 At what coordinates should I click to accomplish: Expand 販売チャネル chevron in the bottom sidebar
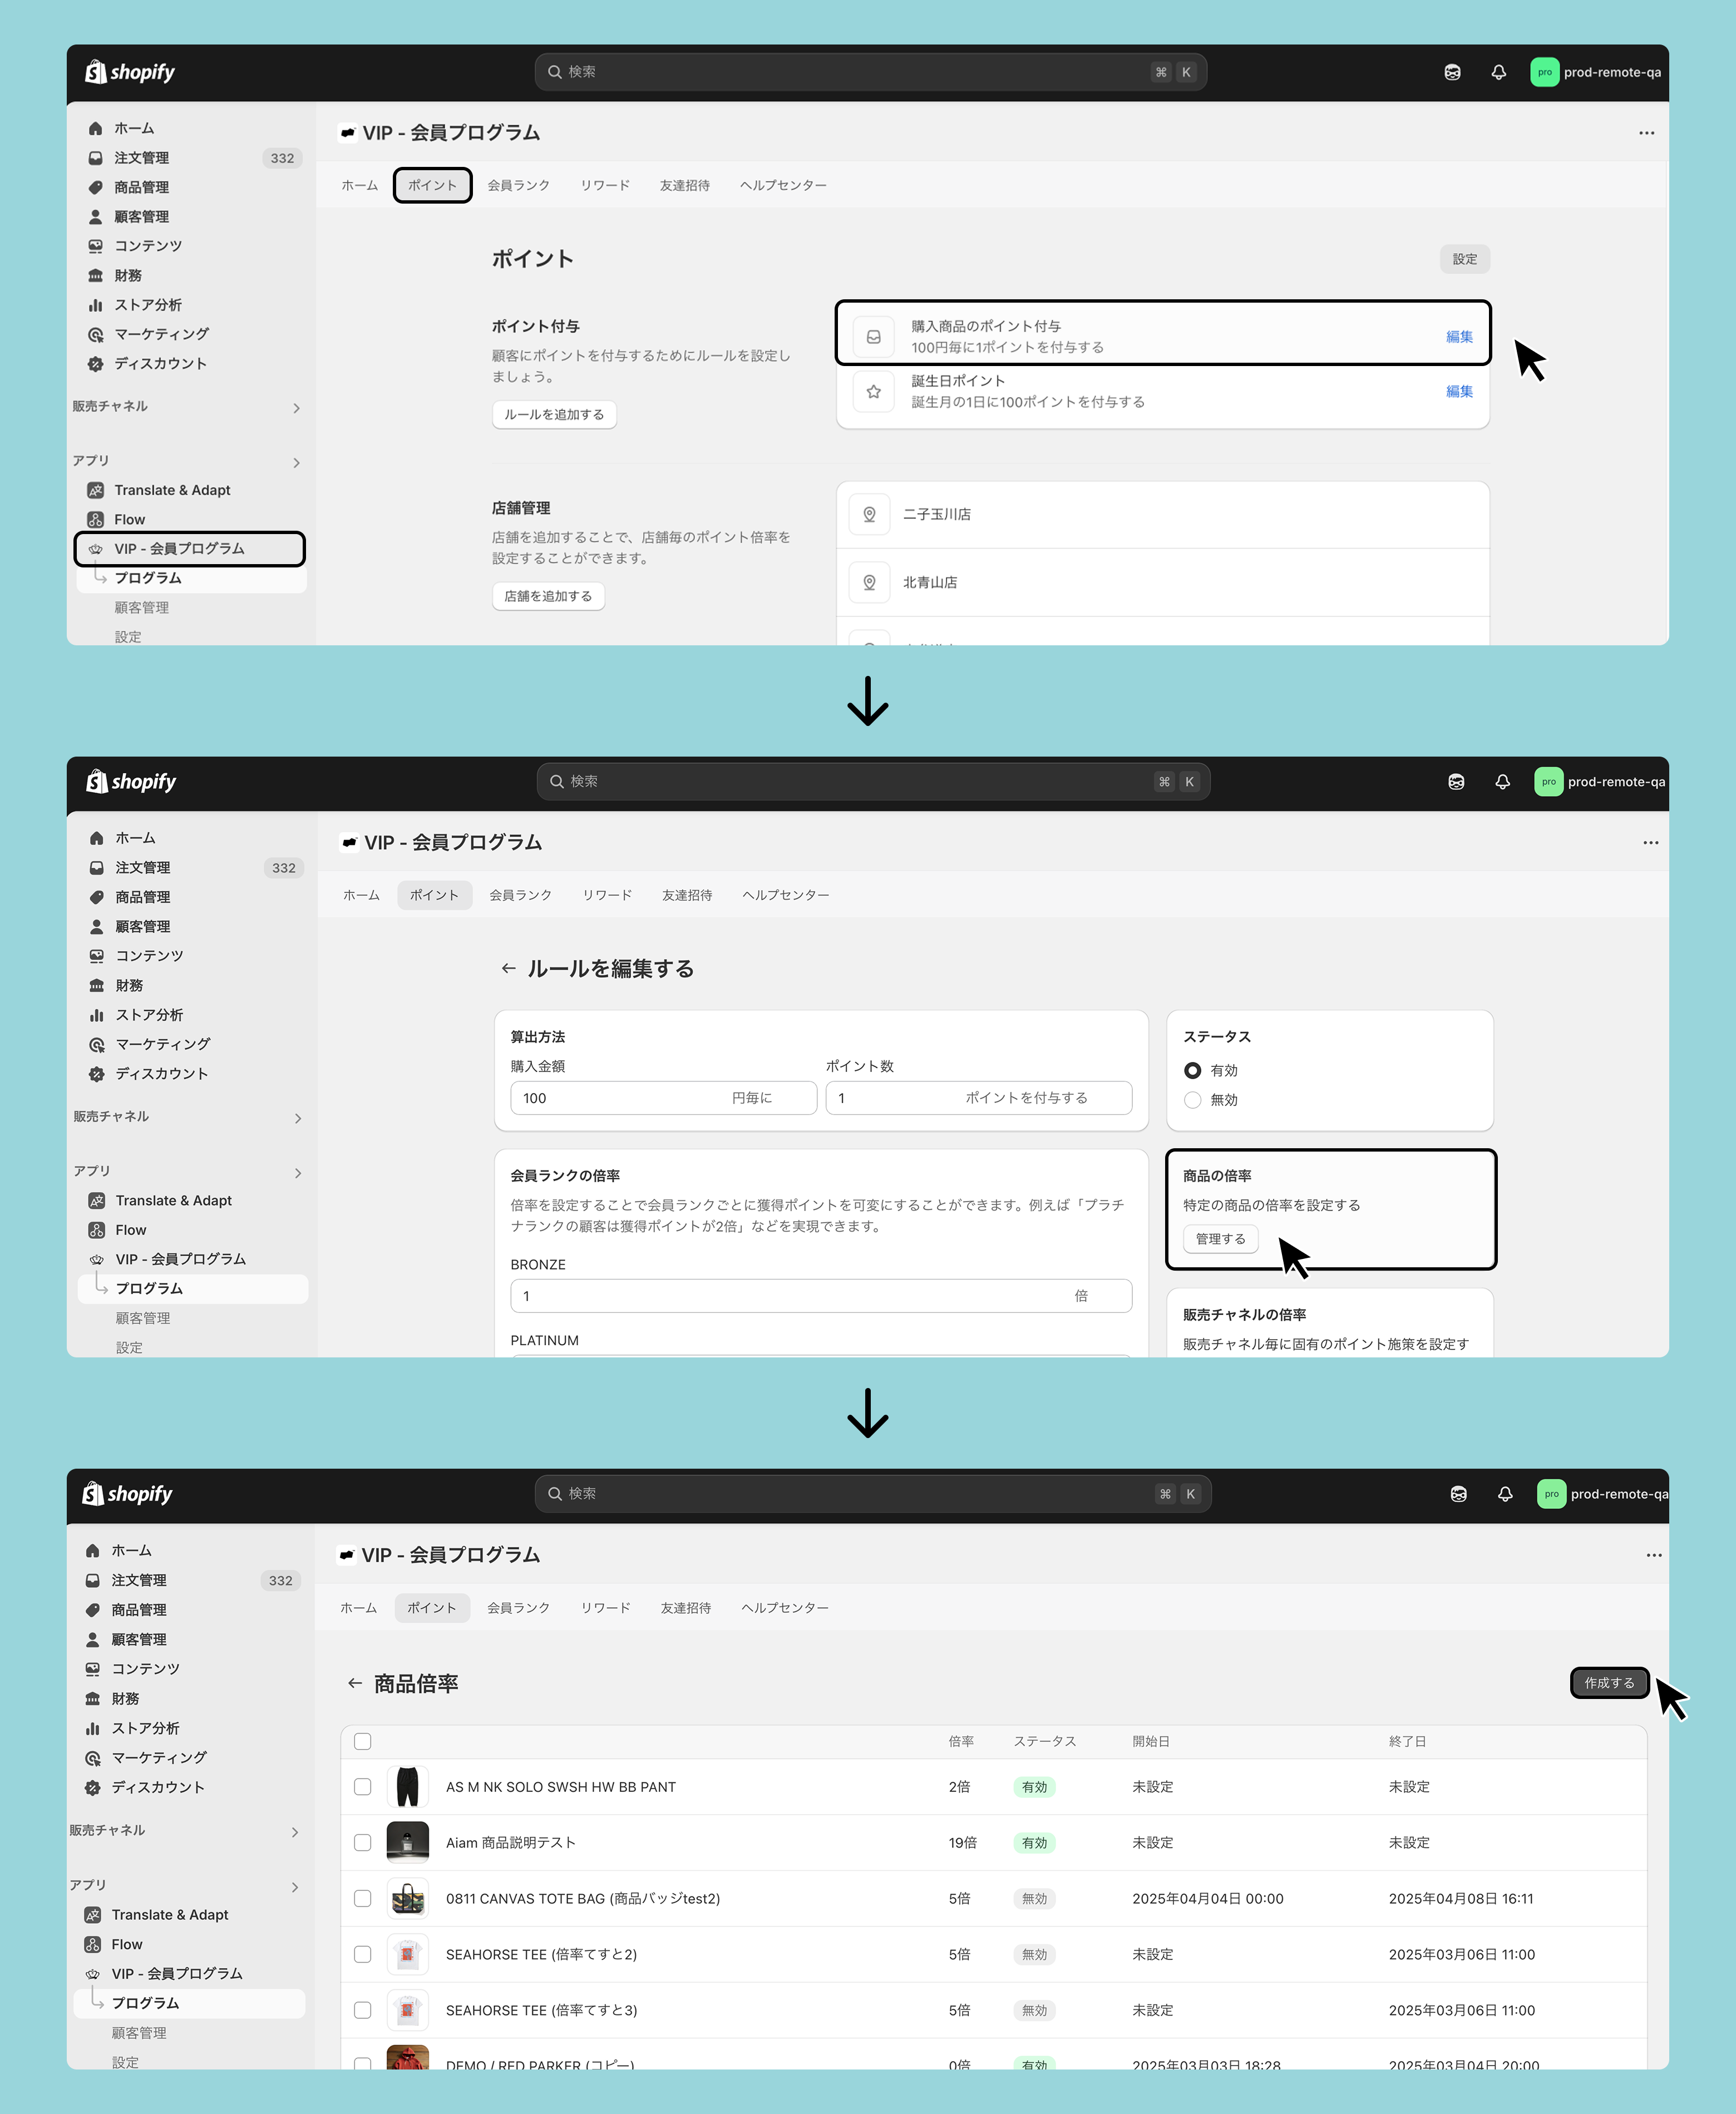pos(294,1832)
